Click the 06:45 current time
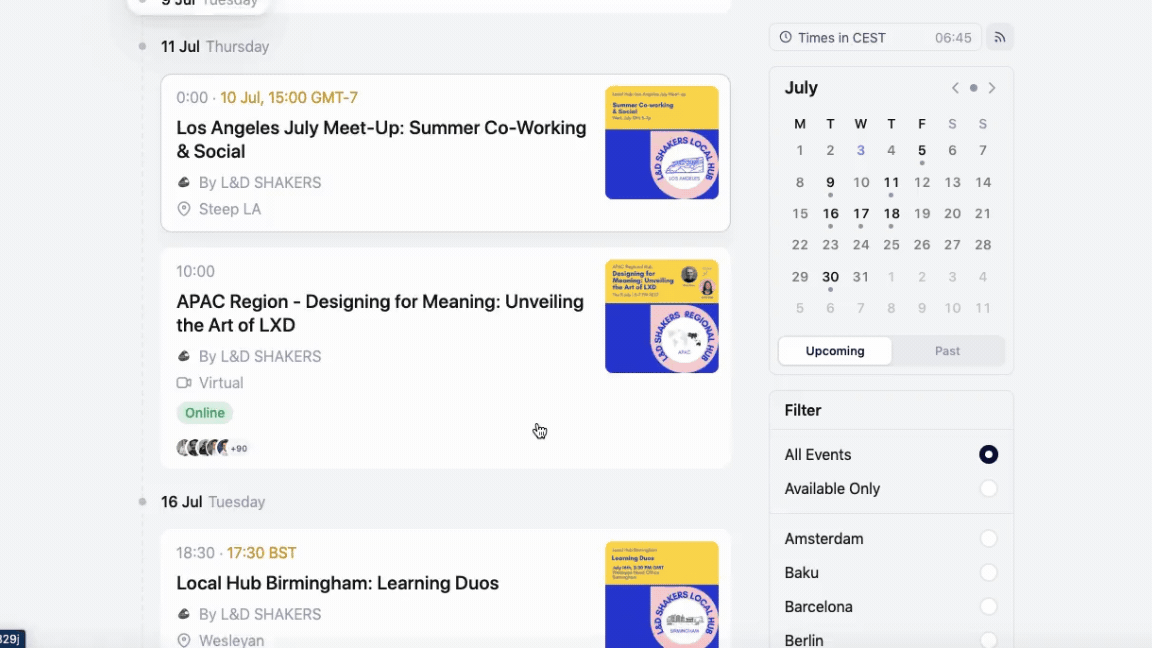 953,37
